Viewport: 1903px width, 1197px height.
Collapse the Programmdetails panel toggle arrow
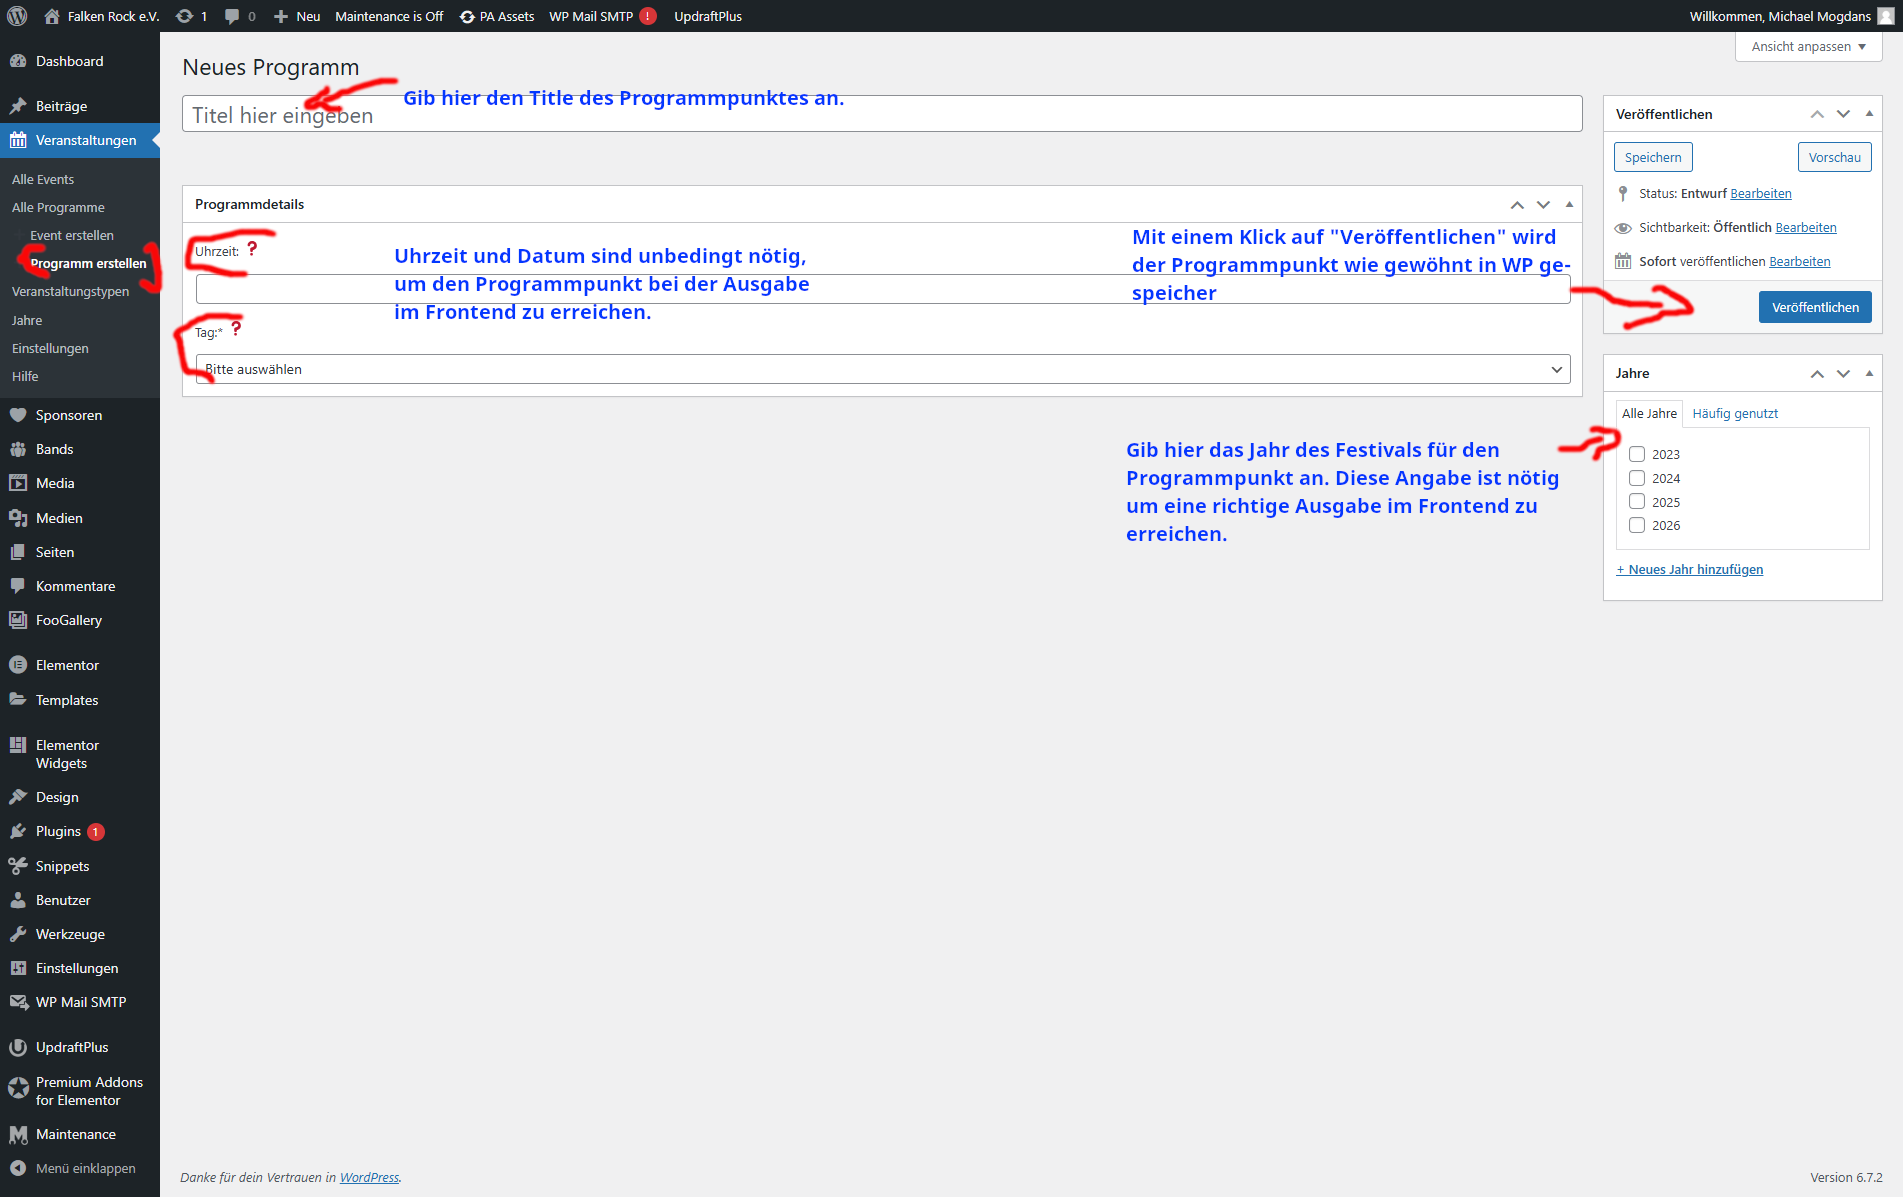[x=1569, y=204]
